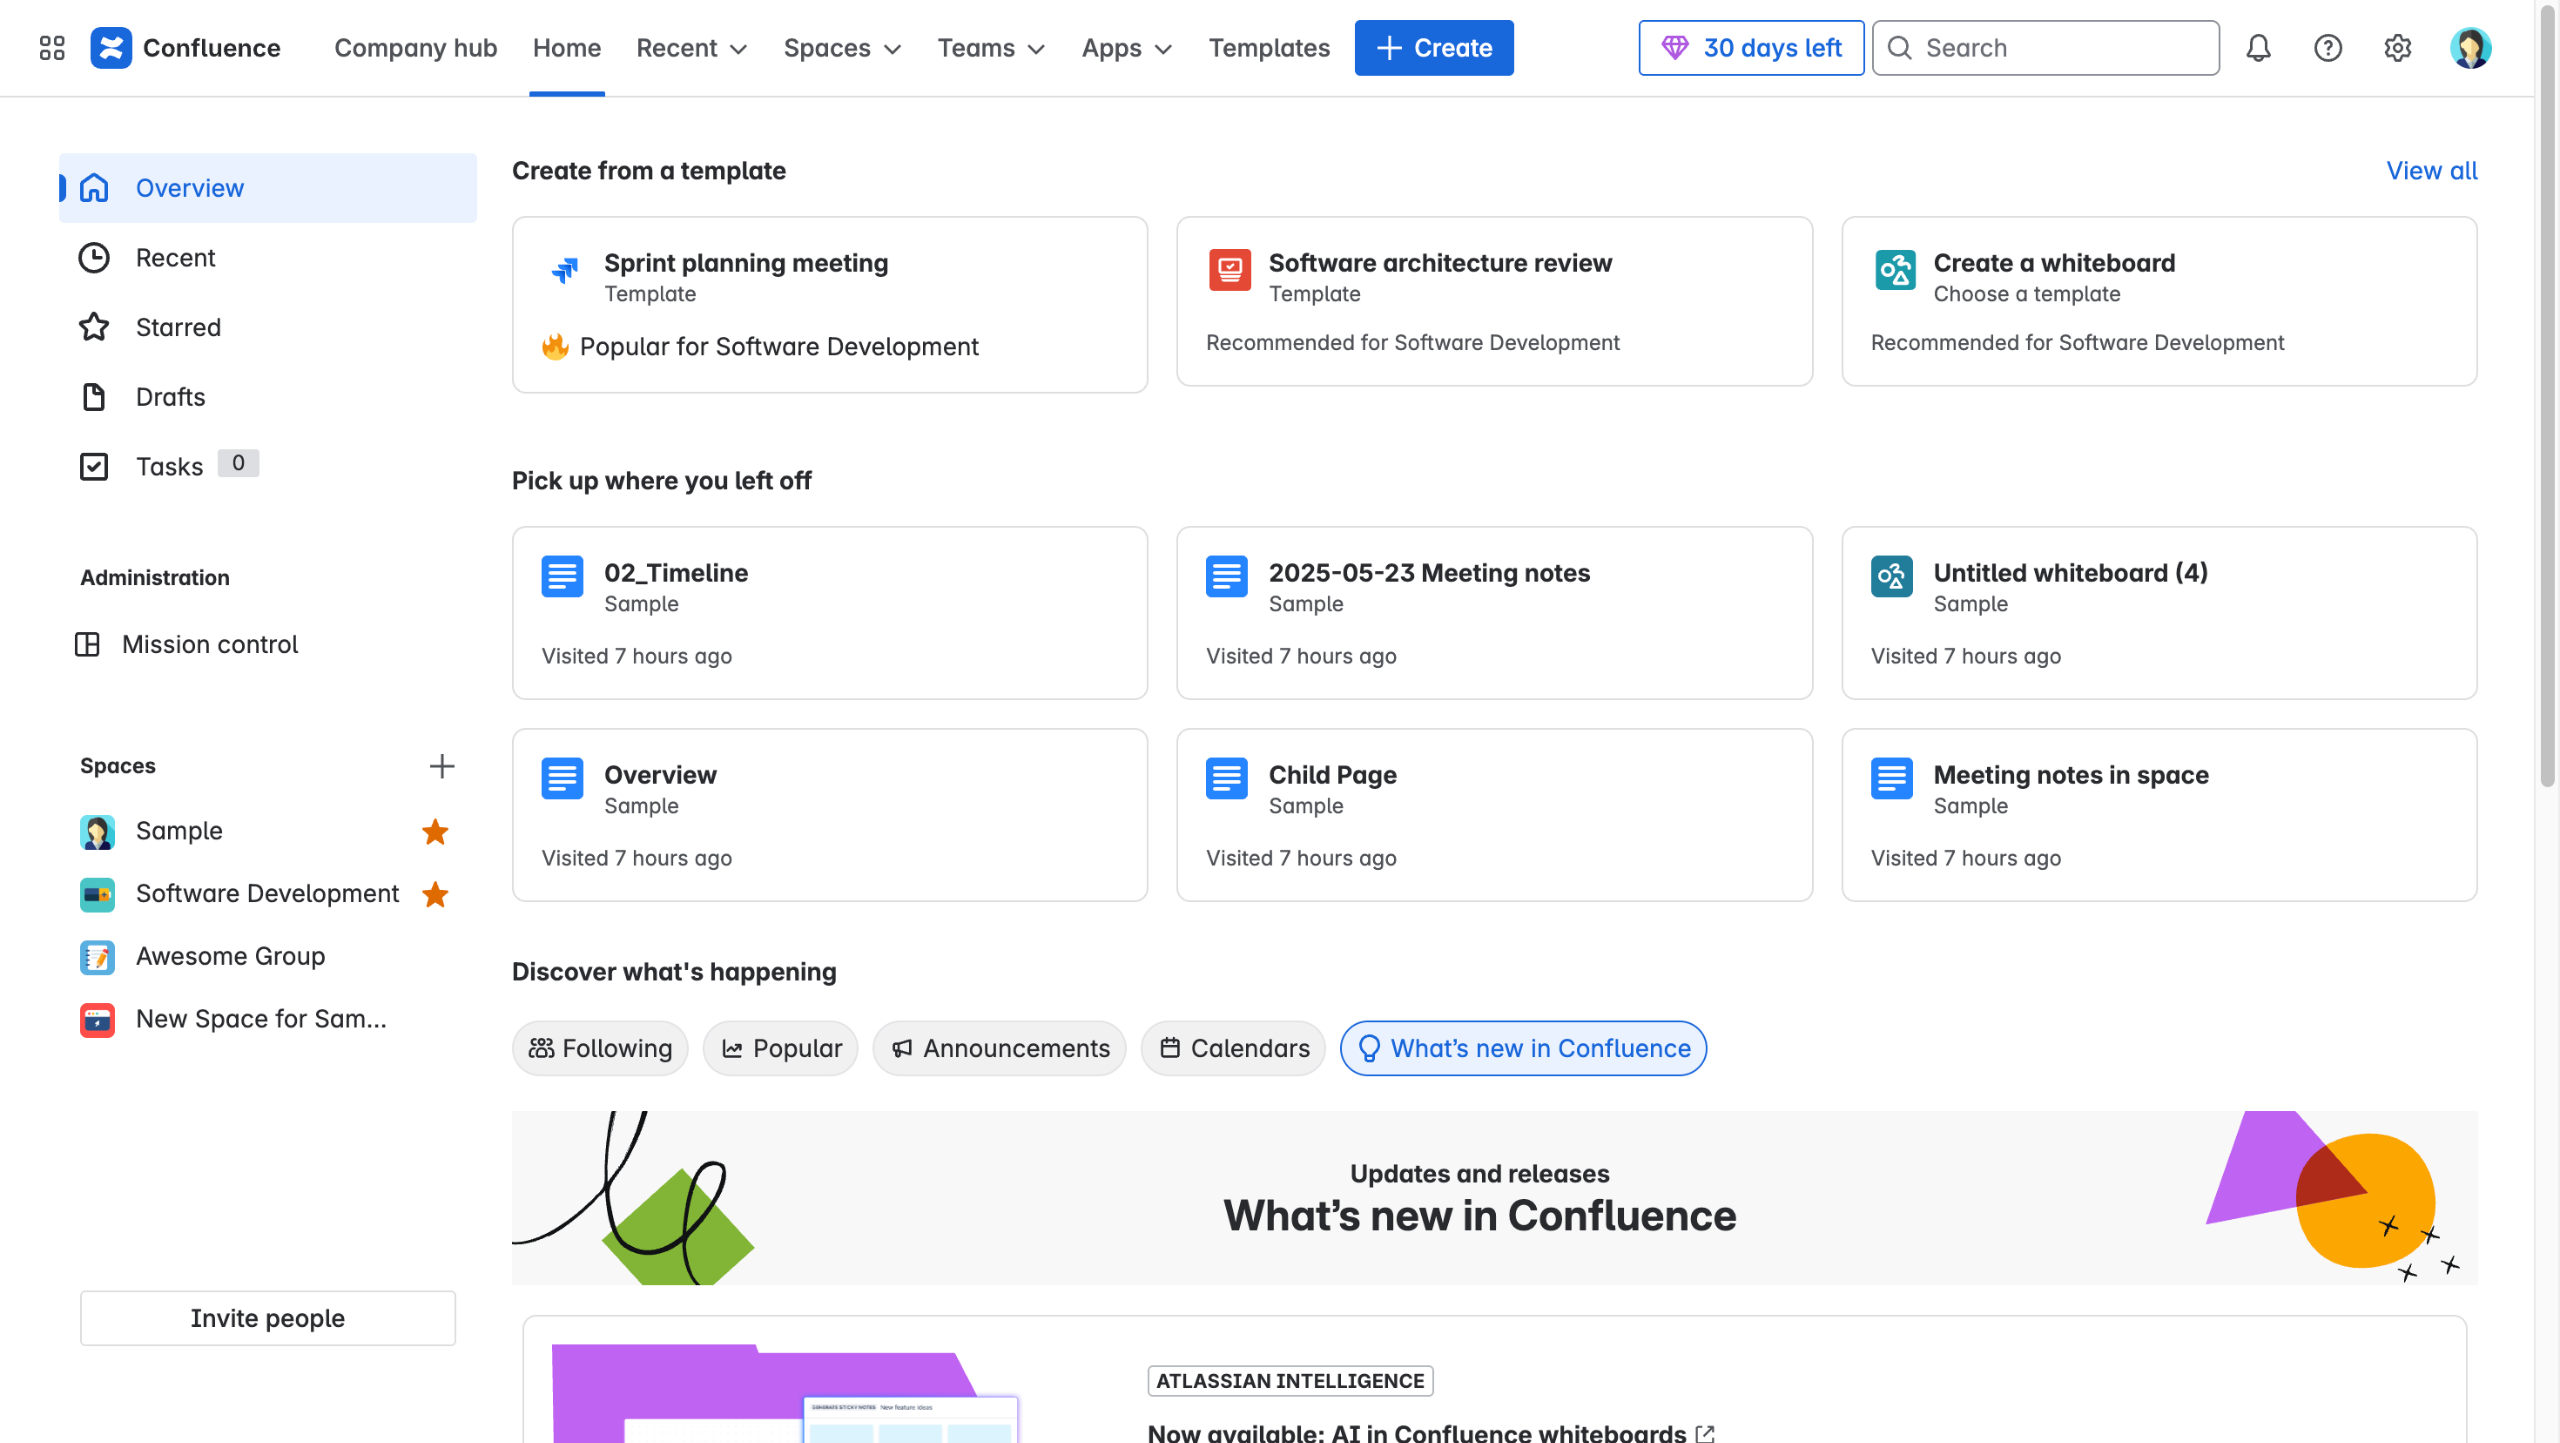Open the app switcher grid icon
Screen dimensions: 2560x1443
pyautogui.click(x=52, y=48)
